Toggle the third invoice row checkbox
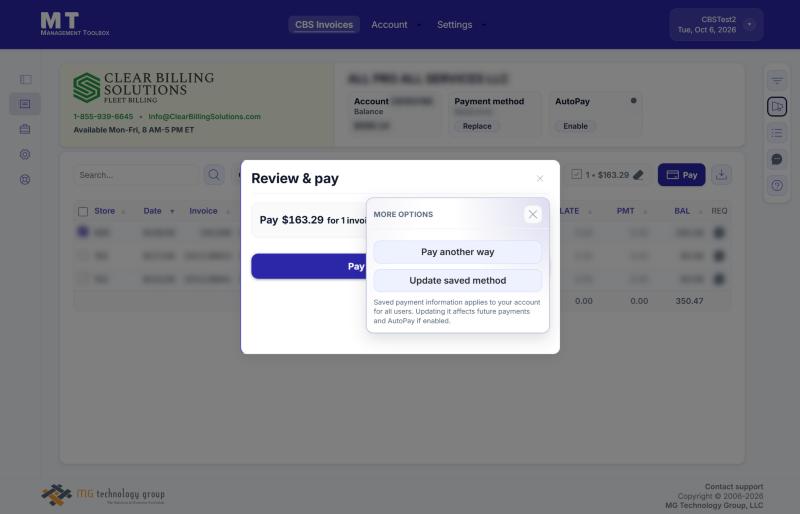Image resolution: width=800 pixels, height=514 pixels. click(x=83, y=279)
